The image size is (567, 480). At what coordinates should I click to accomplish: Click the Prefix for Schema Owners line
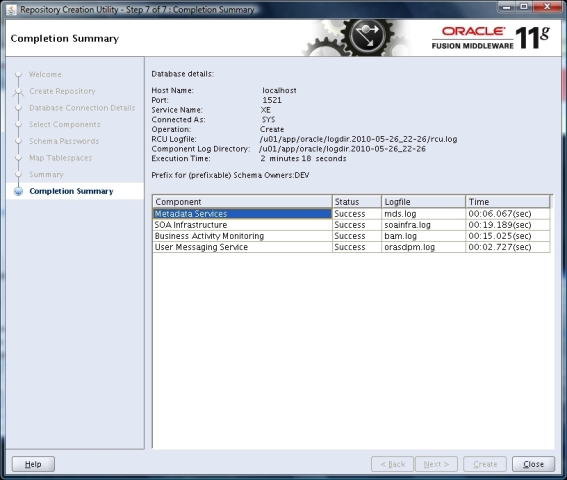pyautogui.click(x=230, y=175)
